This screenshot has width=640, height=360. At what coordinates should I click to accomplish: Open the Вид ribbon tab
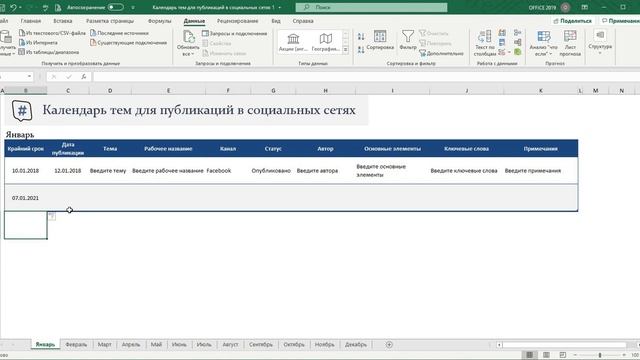(x=276, y=21)
